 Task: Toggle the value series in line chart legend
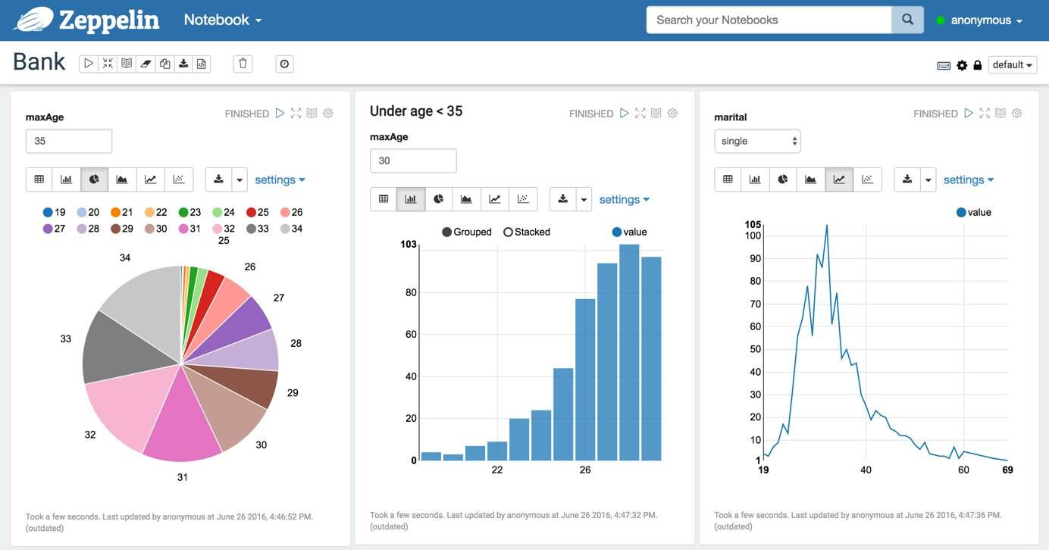[974, 212]
